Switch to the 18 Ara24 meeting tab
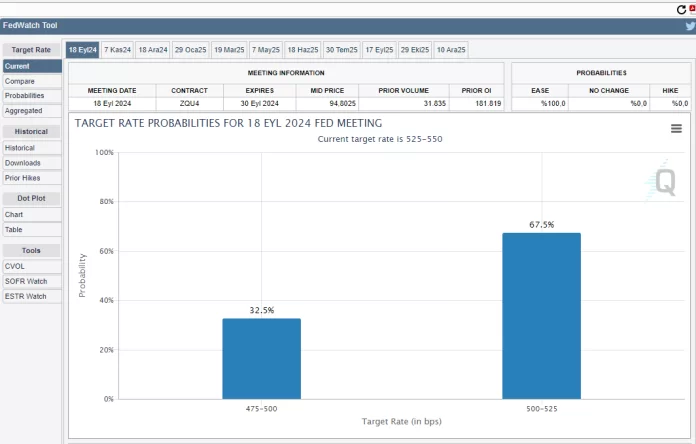The height and width of the screenshot is (444, 696). (x=153, y=49)
